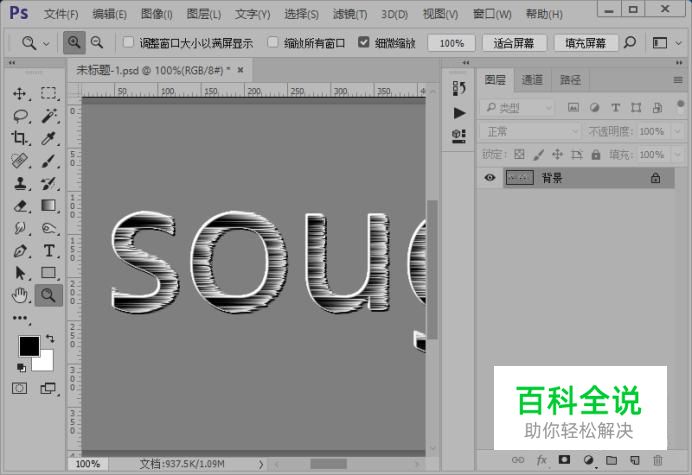The height and width of the screenshot is (475, 692).
Task: Open the Filter menu
Action: pos(350,14)
